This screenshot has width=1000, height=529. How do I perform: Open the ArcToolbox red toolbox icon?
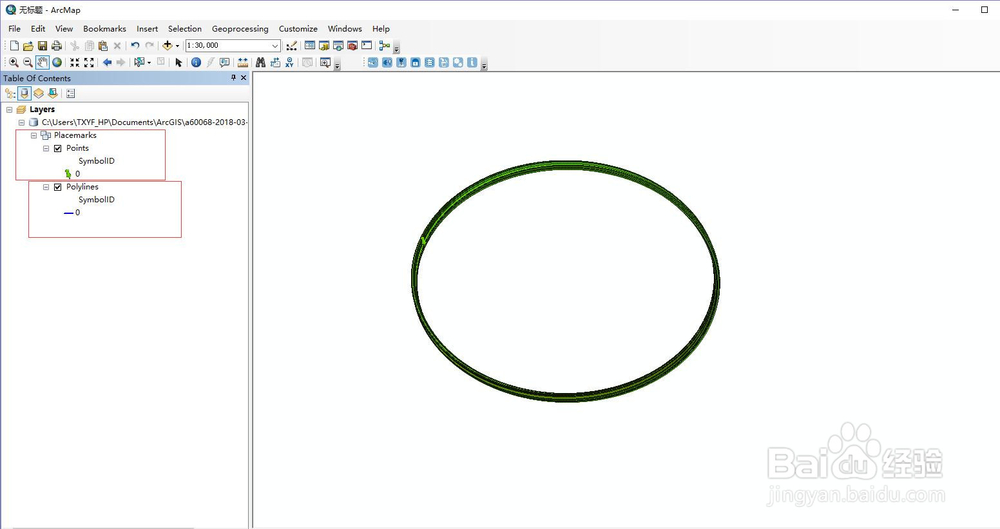(x=352, y=46)
